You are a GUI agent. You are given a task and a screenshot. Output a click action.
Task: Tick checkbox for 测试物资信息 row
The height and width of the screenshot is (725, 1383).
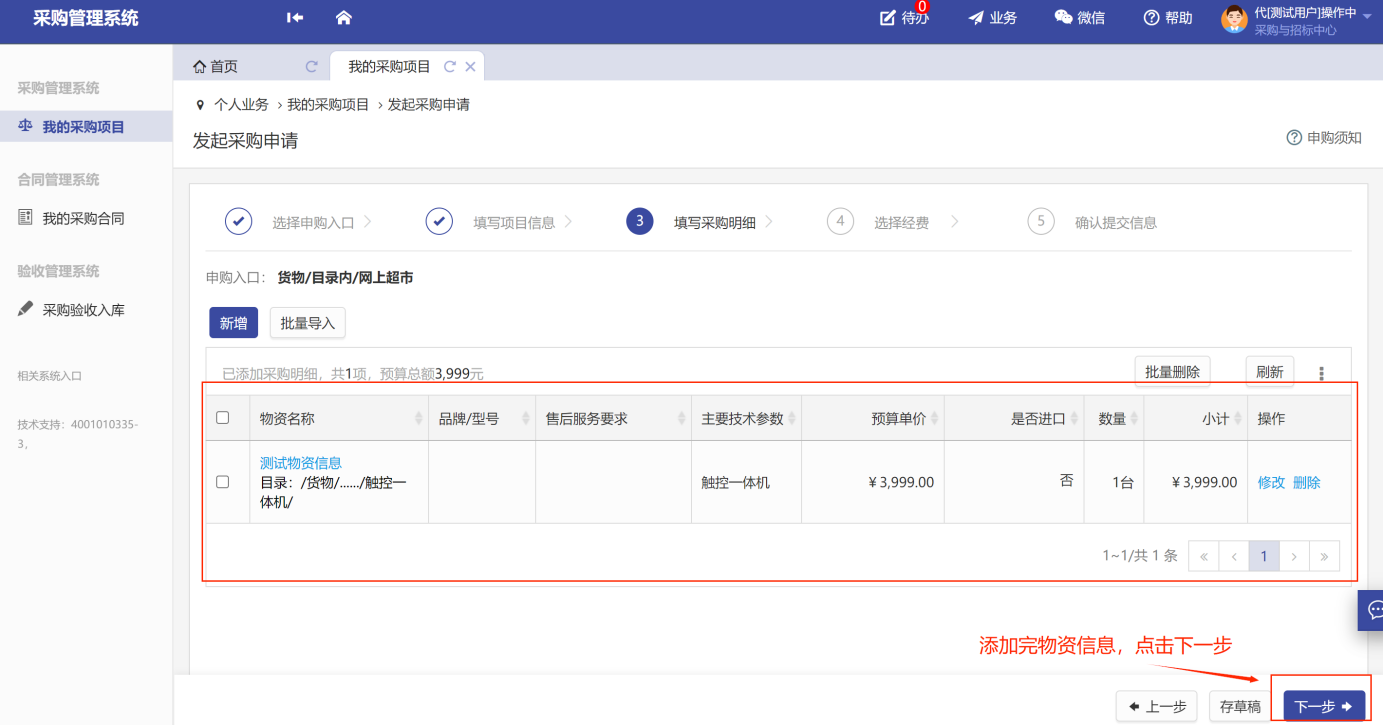[223, 482]
